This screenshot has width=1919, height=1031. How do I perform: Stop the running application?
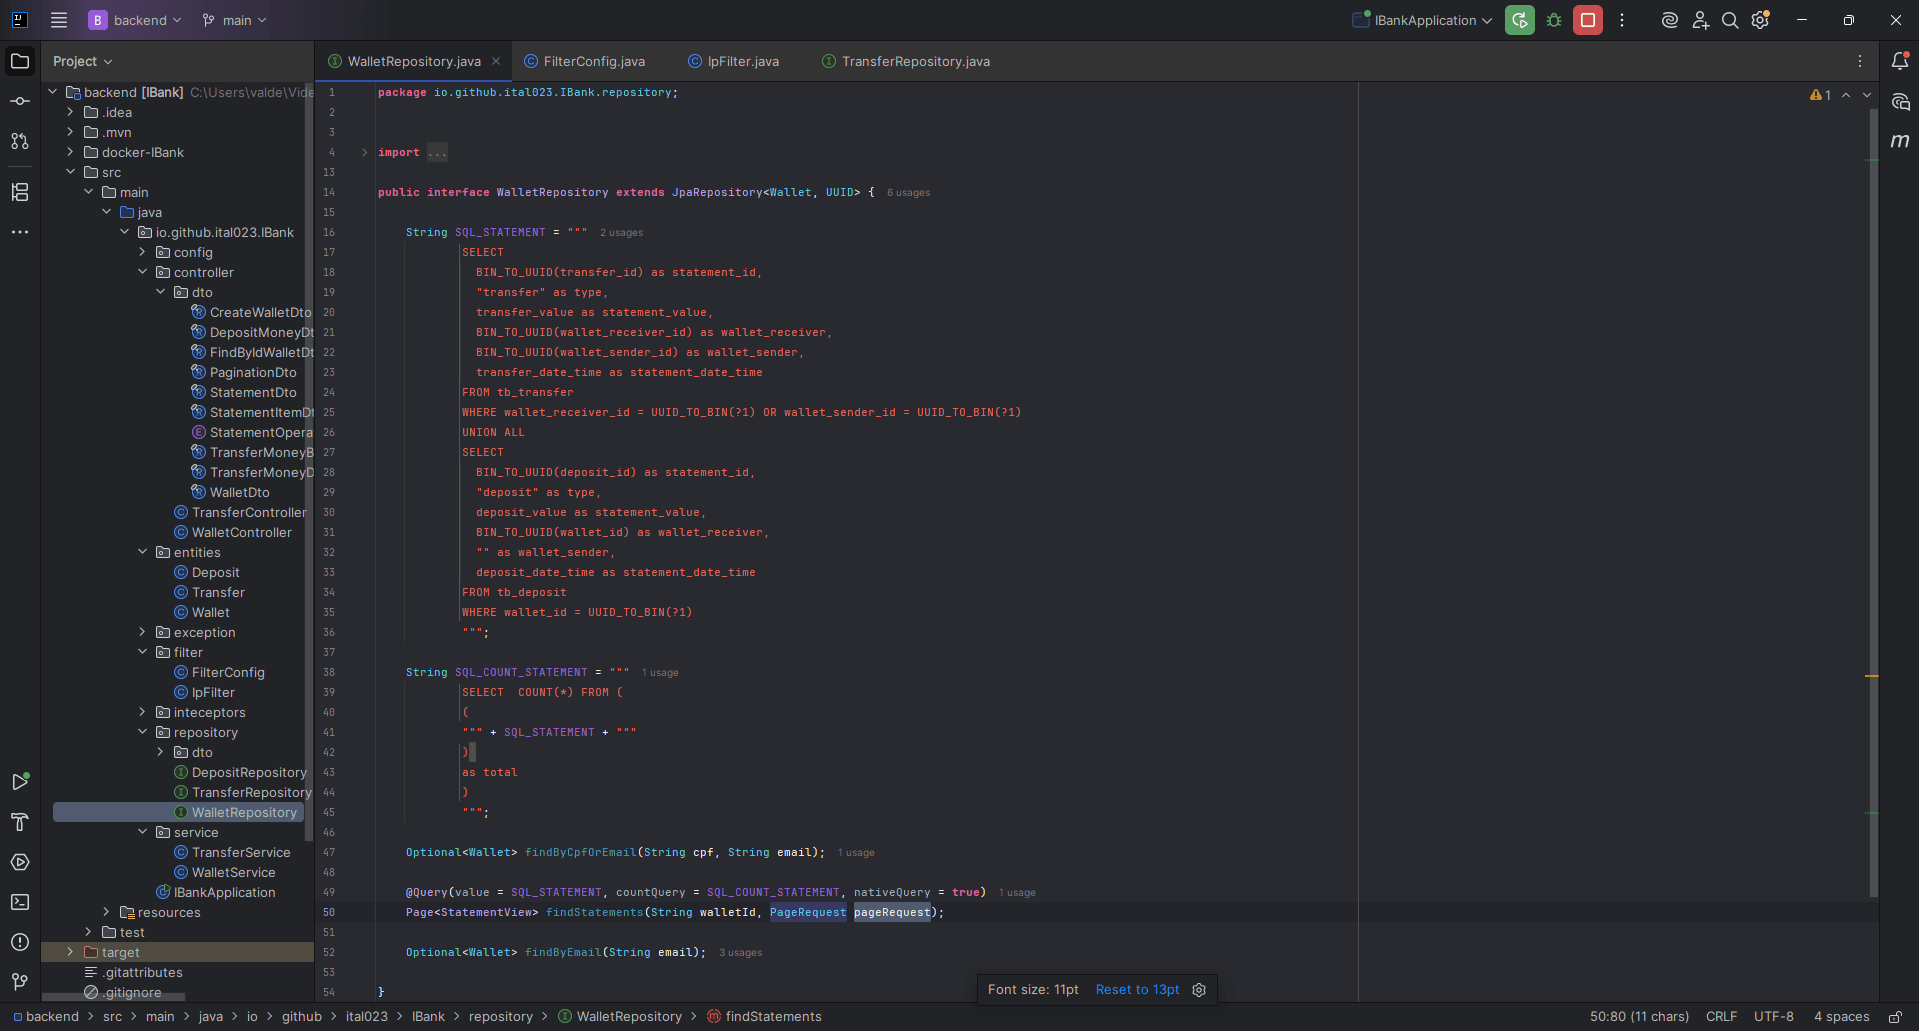coord(1587,20)
